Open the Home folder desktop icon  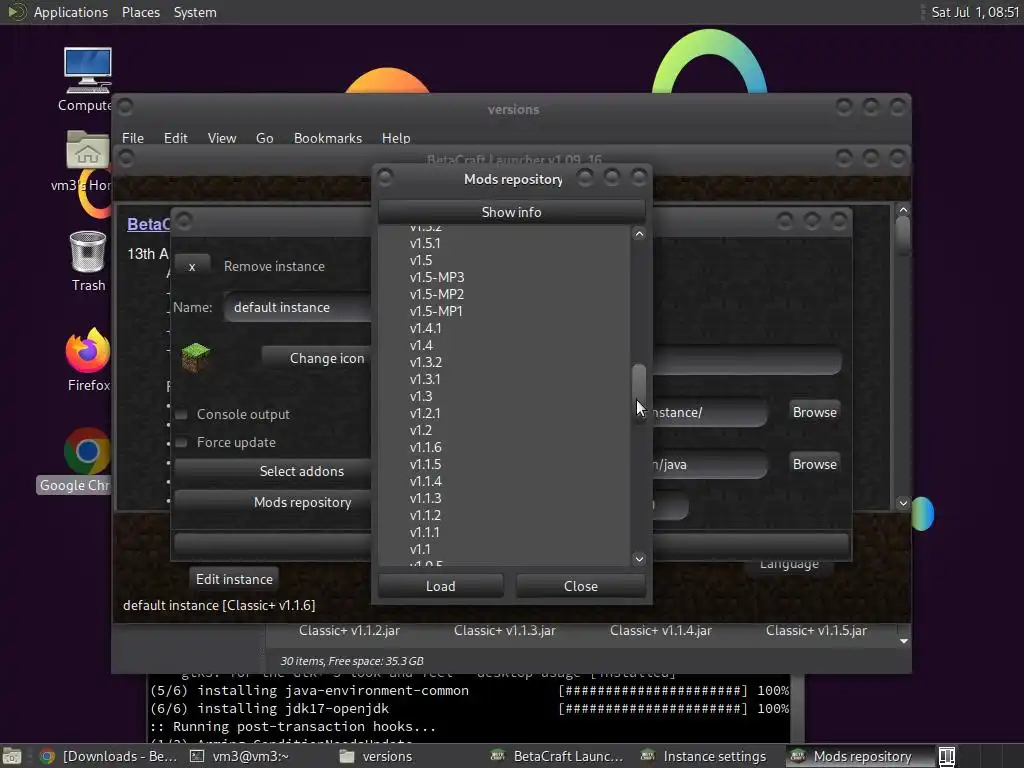(87, 150)
